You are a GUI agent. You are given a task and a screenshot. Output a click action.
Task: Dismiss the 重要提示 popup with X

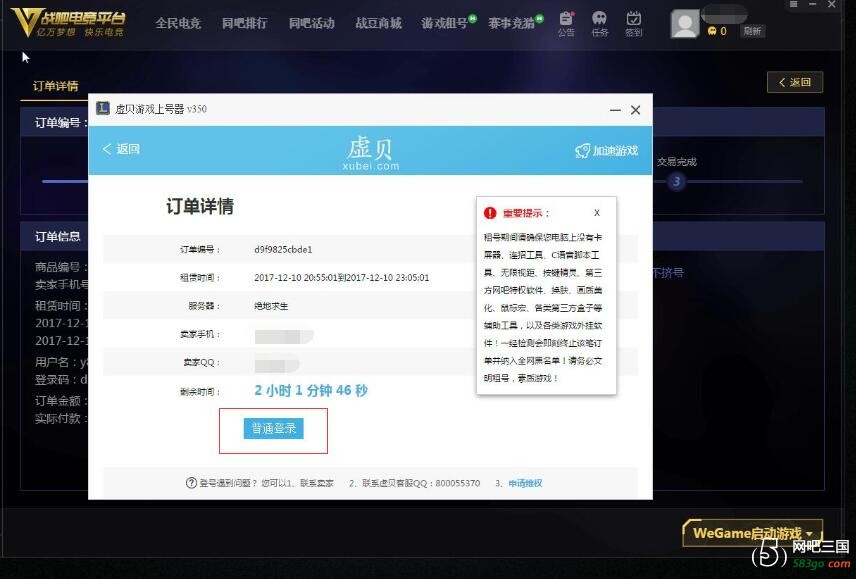(x=597, y=213)
